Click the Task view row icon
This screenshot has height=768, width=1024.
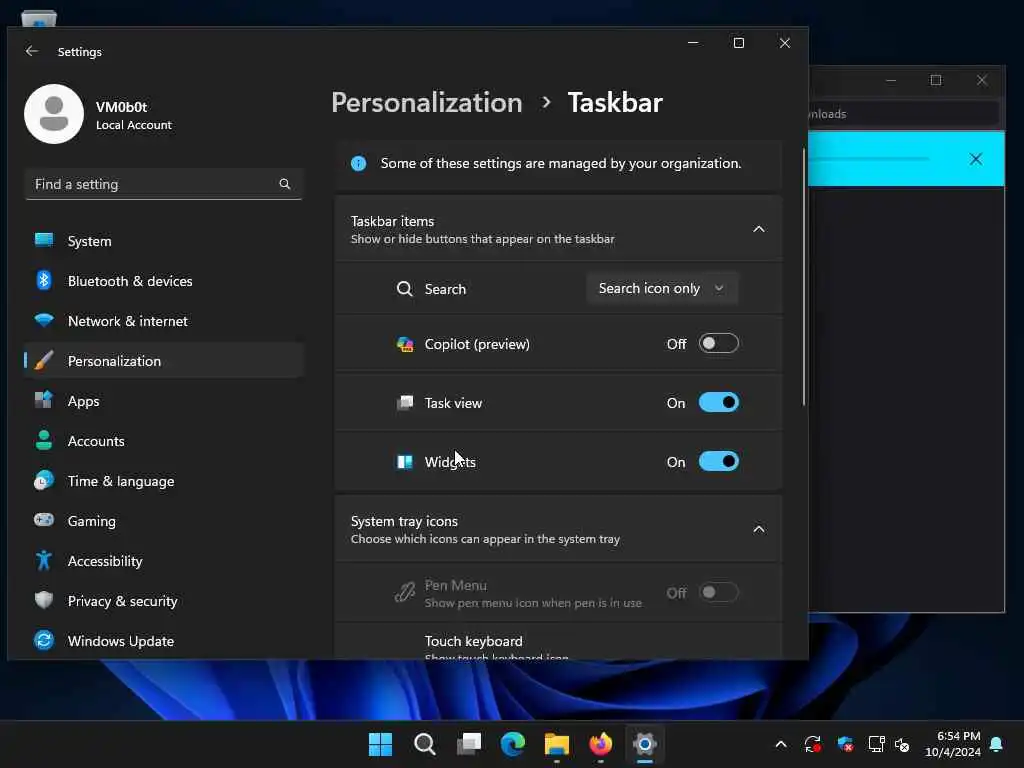tap(405, 403)
